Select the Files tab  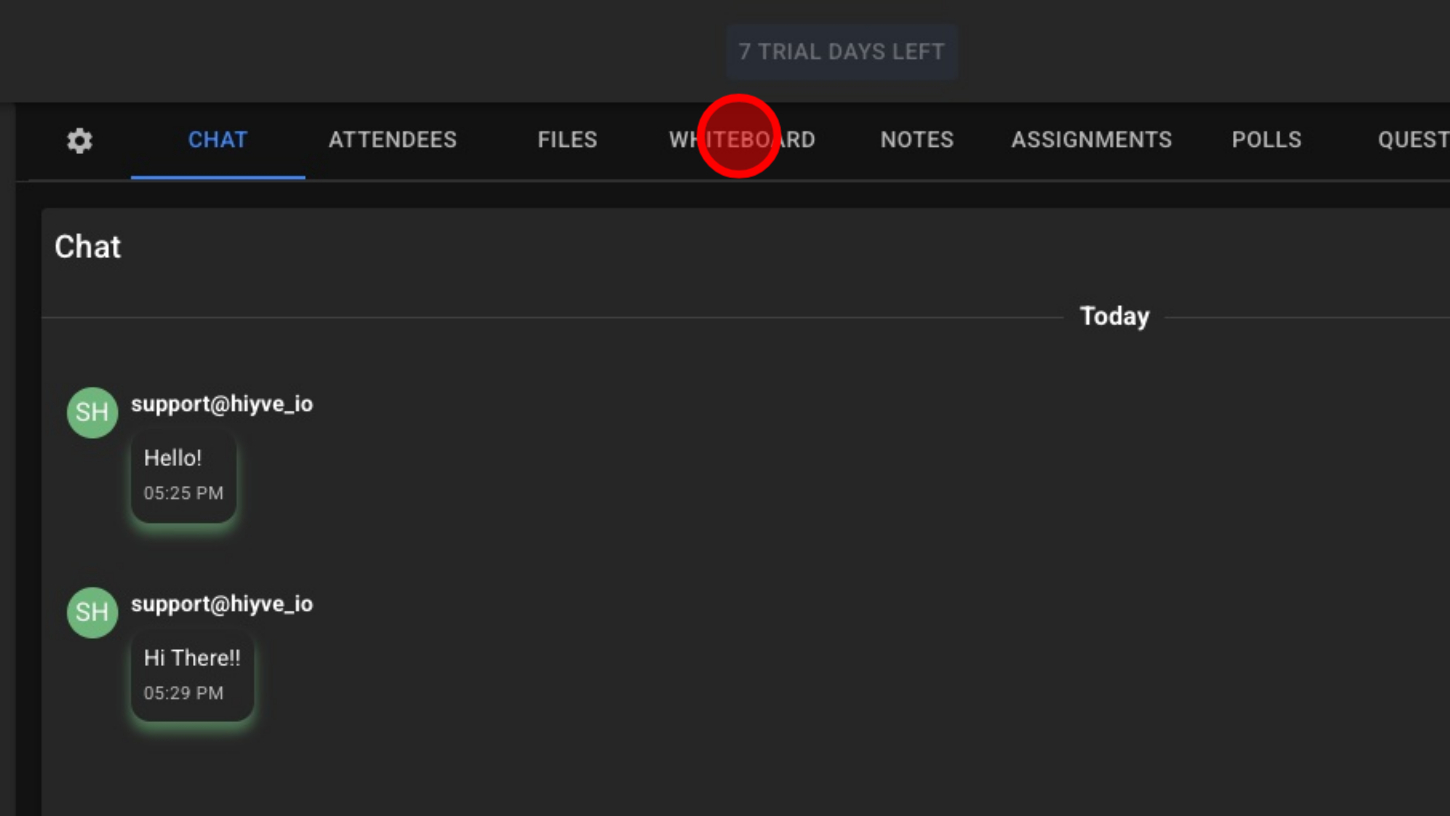click(567, 140)
